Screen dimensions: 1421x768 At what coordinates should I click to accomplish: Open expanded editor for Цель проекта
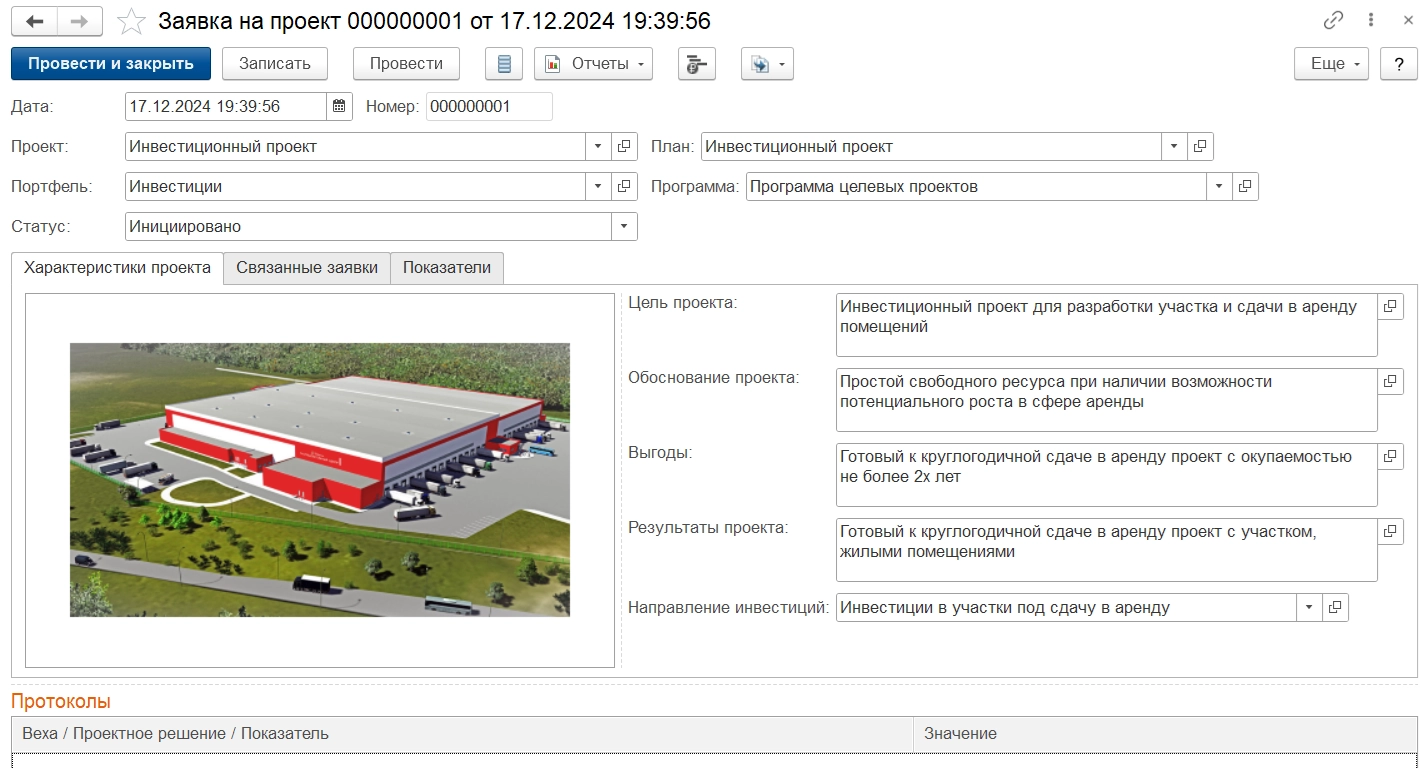1390,307
